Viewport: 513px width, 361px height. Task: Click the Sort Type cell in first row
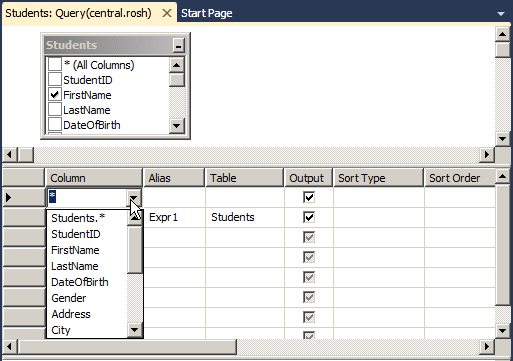tap(379, 197)
